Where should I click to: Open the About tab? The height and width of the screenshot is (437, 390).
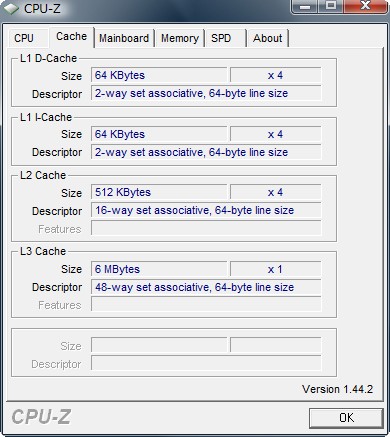(x=268, y=38)
